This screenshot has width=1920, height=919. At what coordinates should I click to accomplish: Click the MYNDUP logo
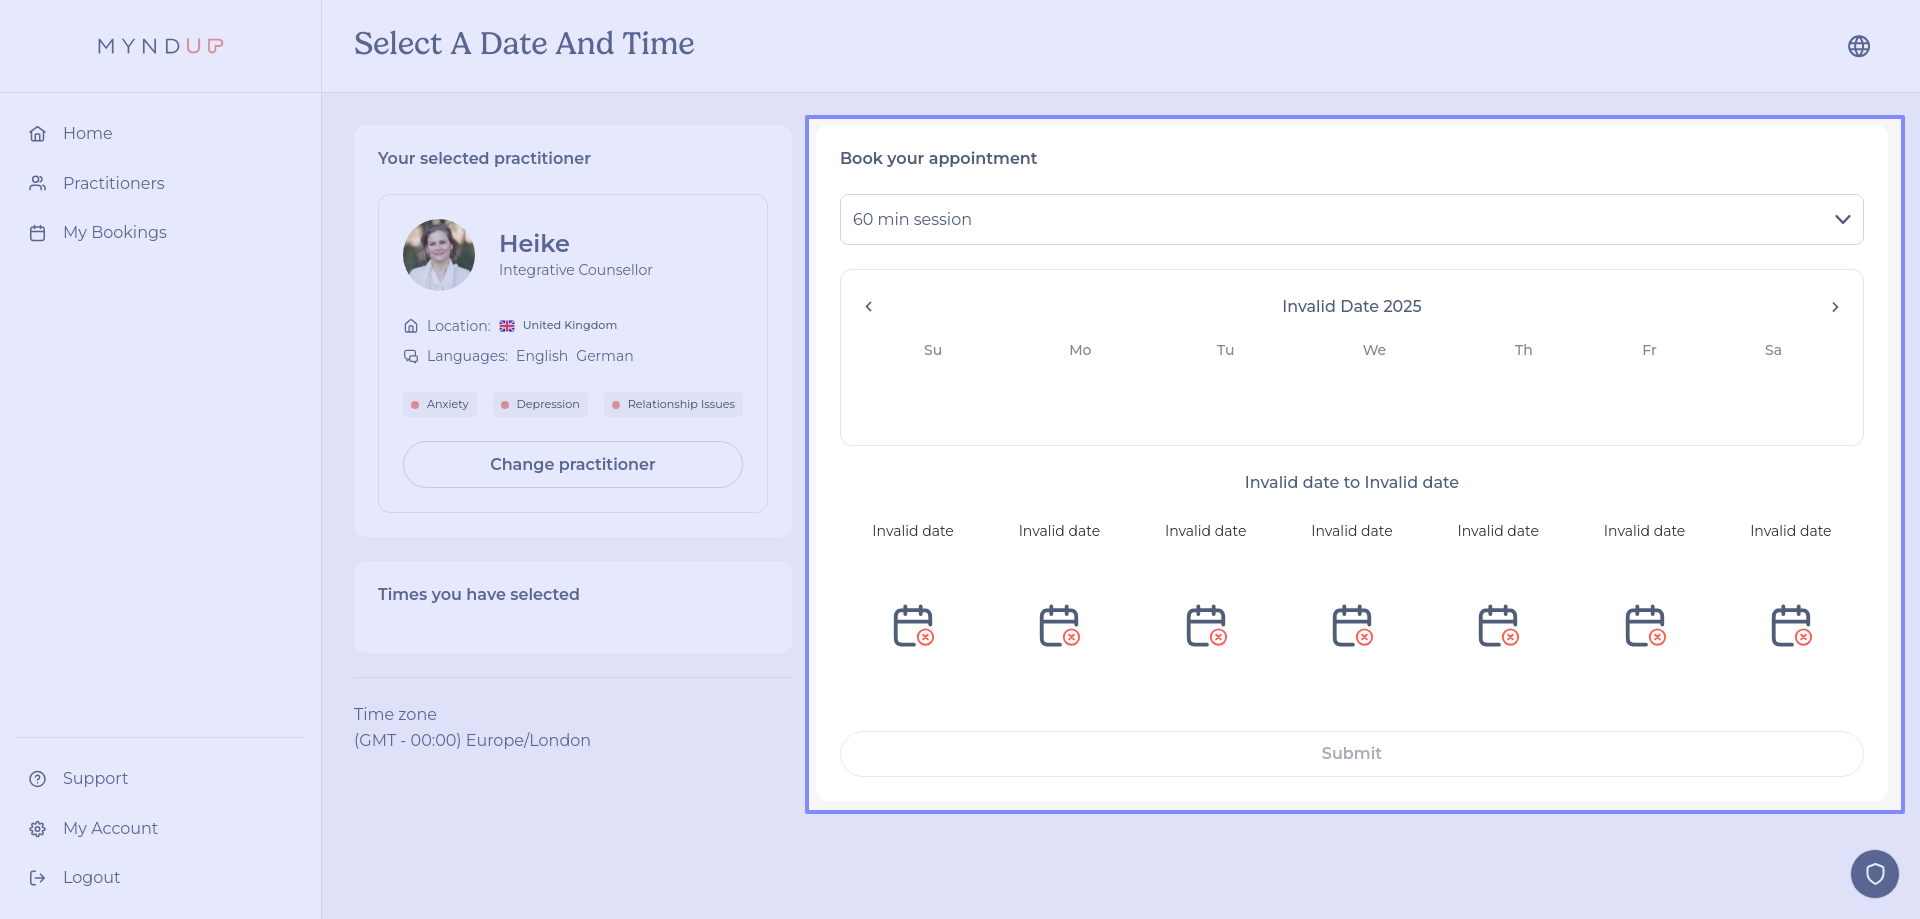[160, 46]
